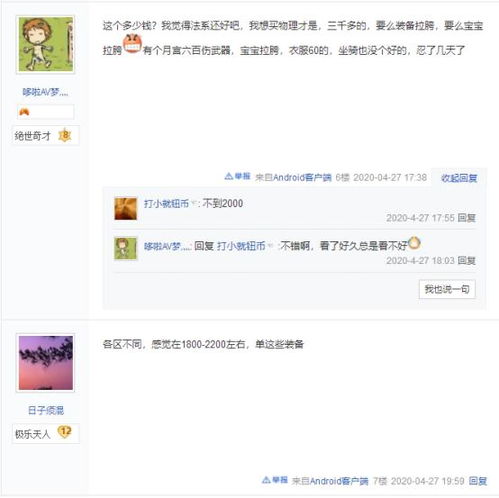The height and width of the screenshot is (498, 499).
Task: Open the cartoon avatar of the 6楼 poster
Action: click(x=46, y=45)
